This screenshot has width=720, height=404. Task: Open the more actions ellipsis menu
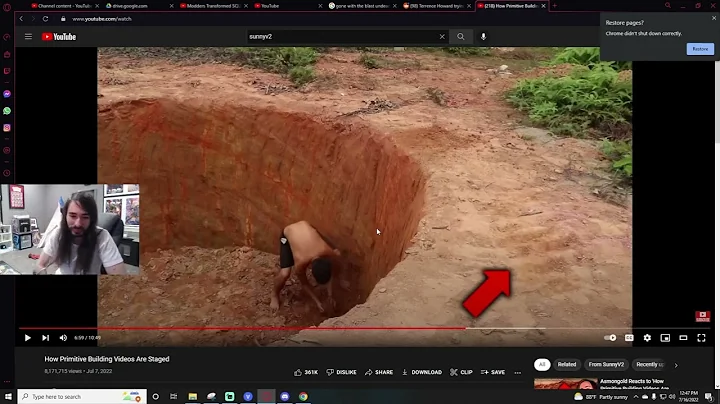(518, 372)
